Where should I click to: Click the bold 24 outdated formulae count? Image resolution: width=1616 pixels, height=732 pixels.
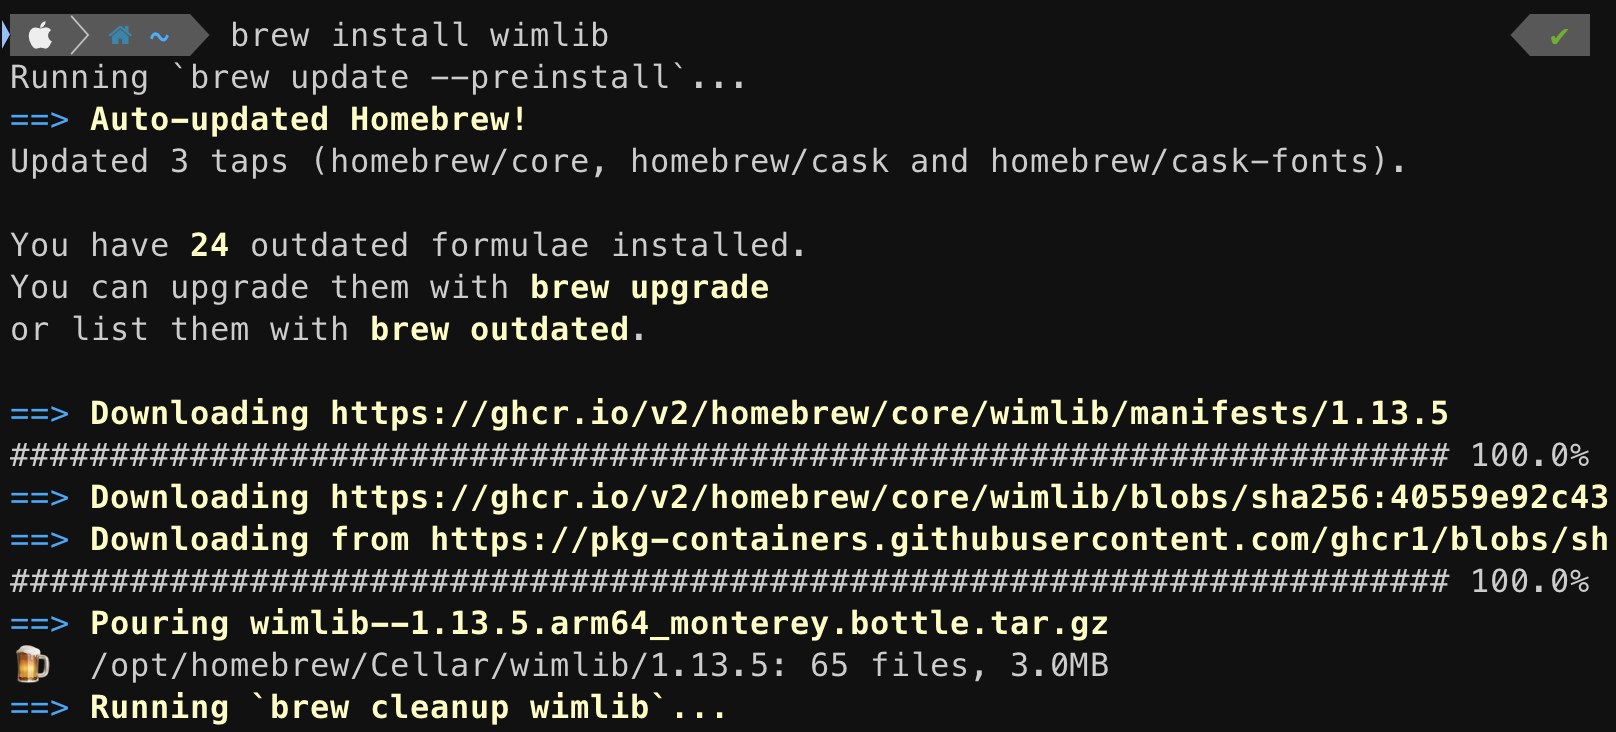point(210,244)
